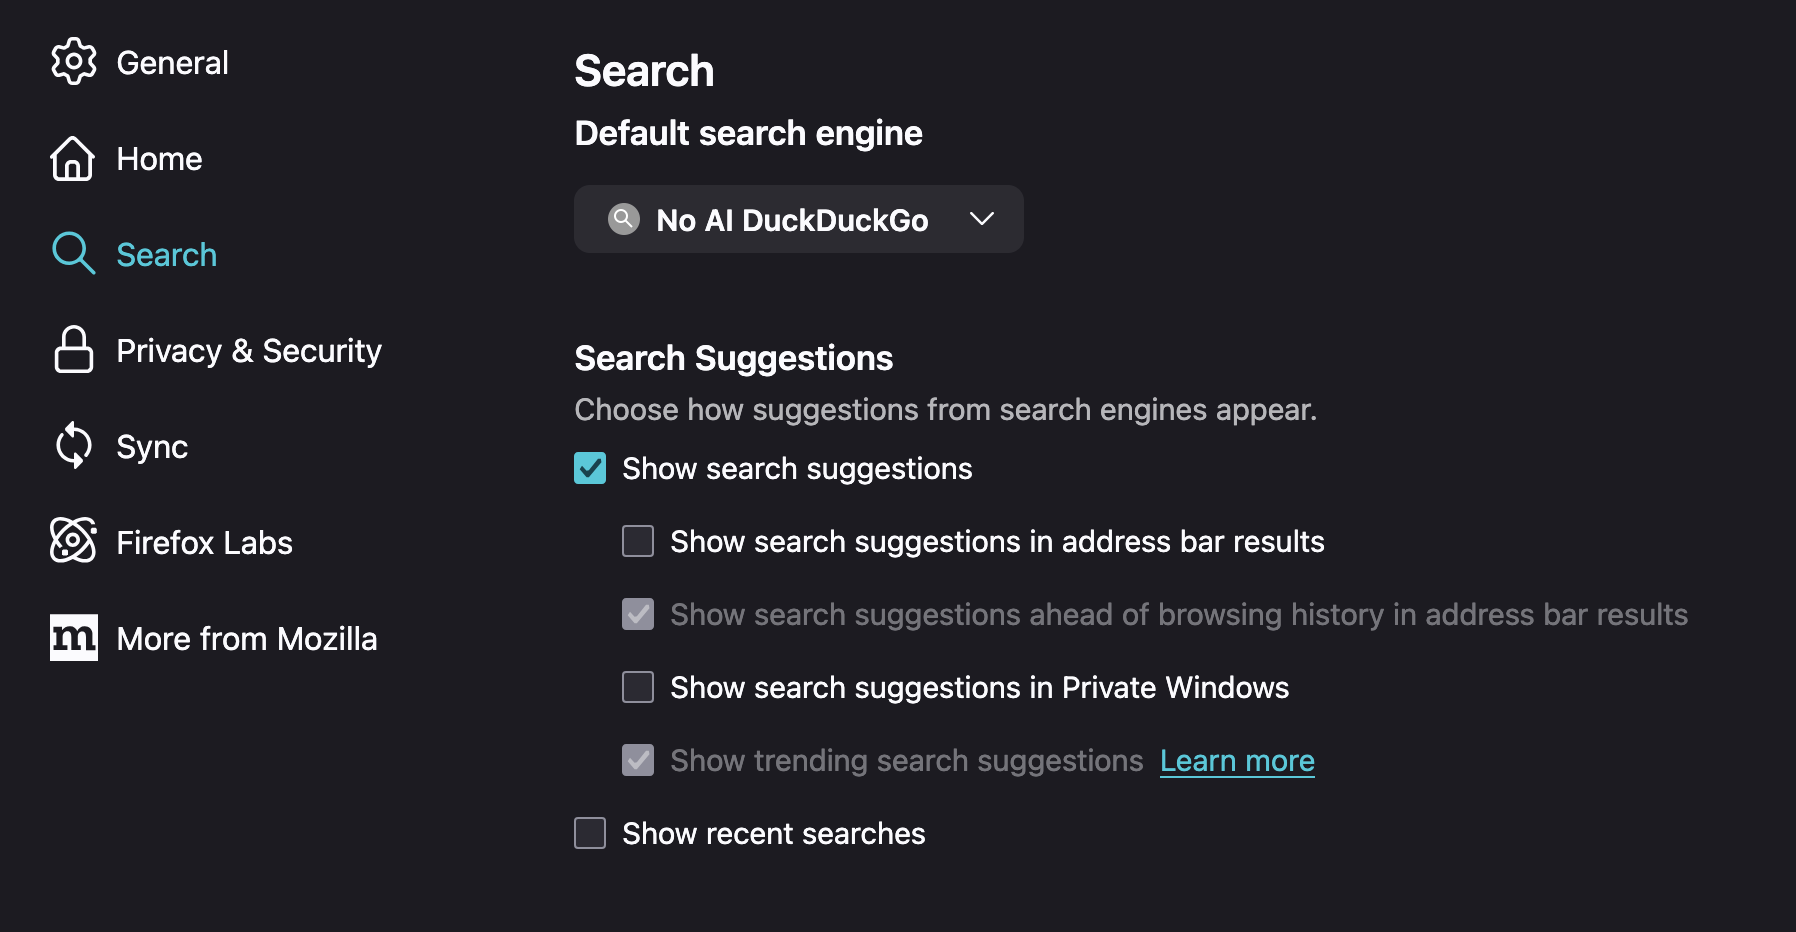The width and height of the screenshot is (1796, 932).
Task: Select More from Mozilla label
Action: tap(247, 639)
